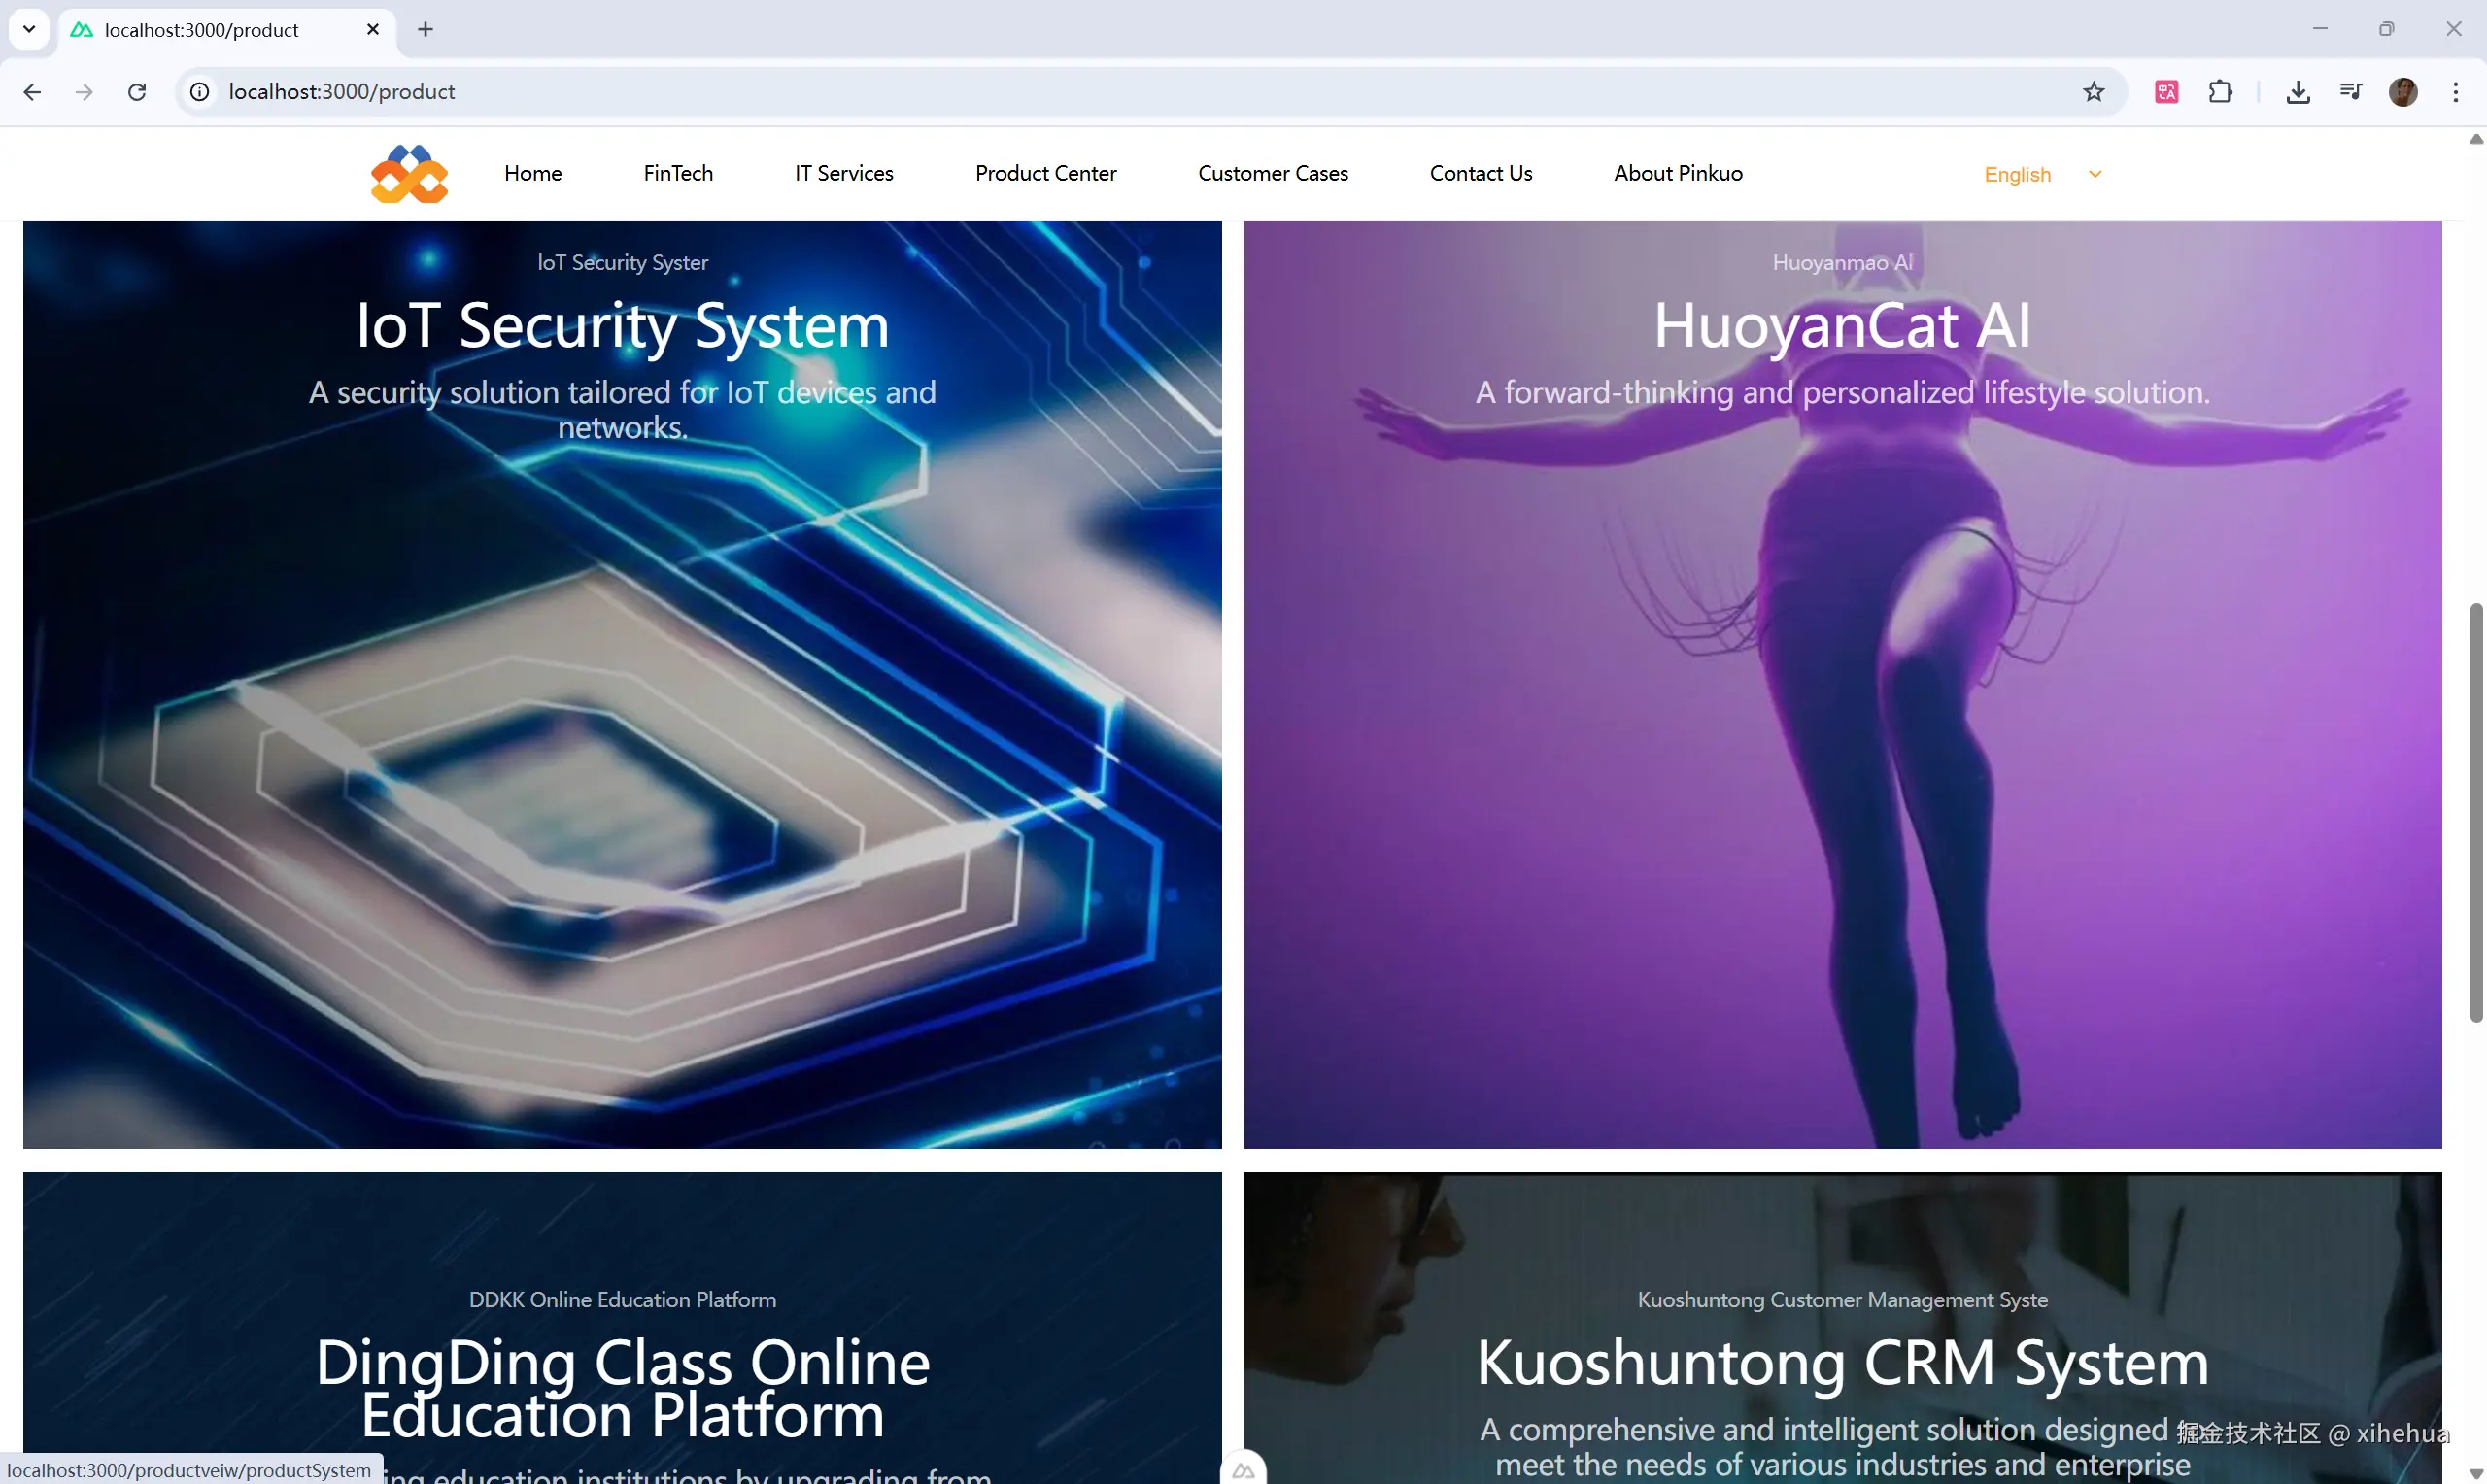Image resolution: width=2487 pixels, height=1484 pixels.
Task: Expand the English language dropdown
Action: point(2042,174)
